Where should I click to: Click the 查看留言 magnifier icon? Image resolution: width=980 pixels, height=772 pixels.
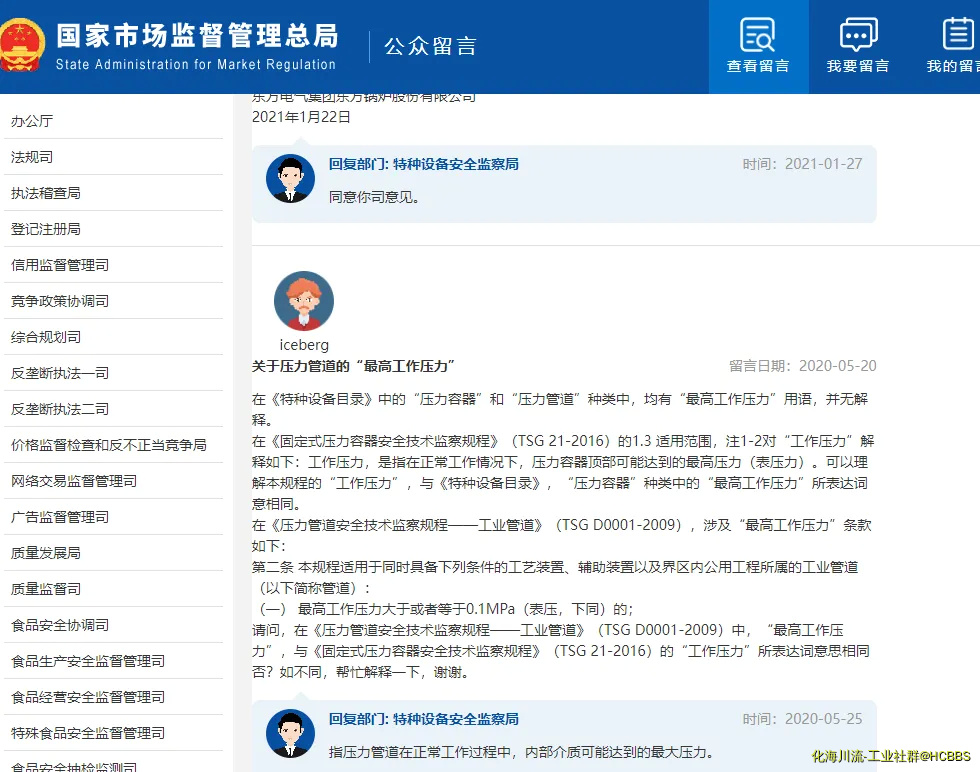pos(757,35)
